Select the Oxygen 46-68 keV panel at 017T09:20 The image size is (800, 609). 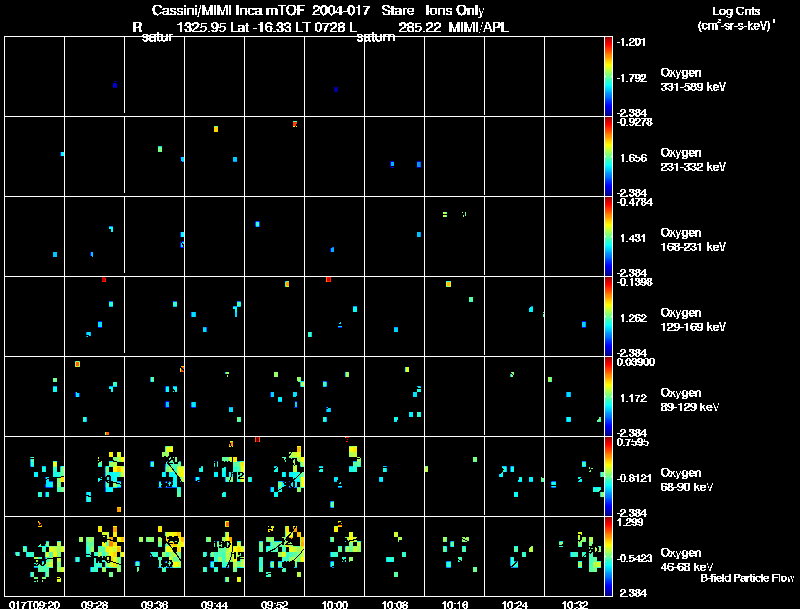pos(34,556)
